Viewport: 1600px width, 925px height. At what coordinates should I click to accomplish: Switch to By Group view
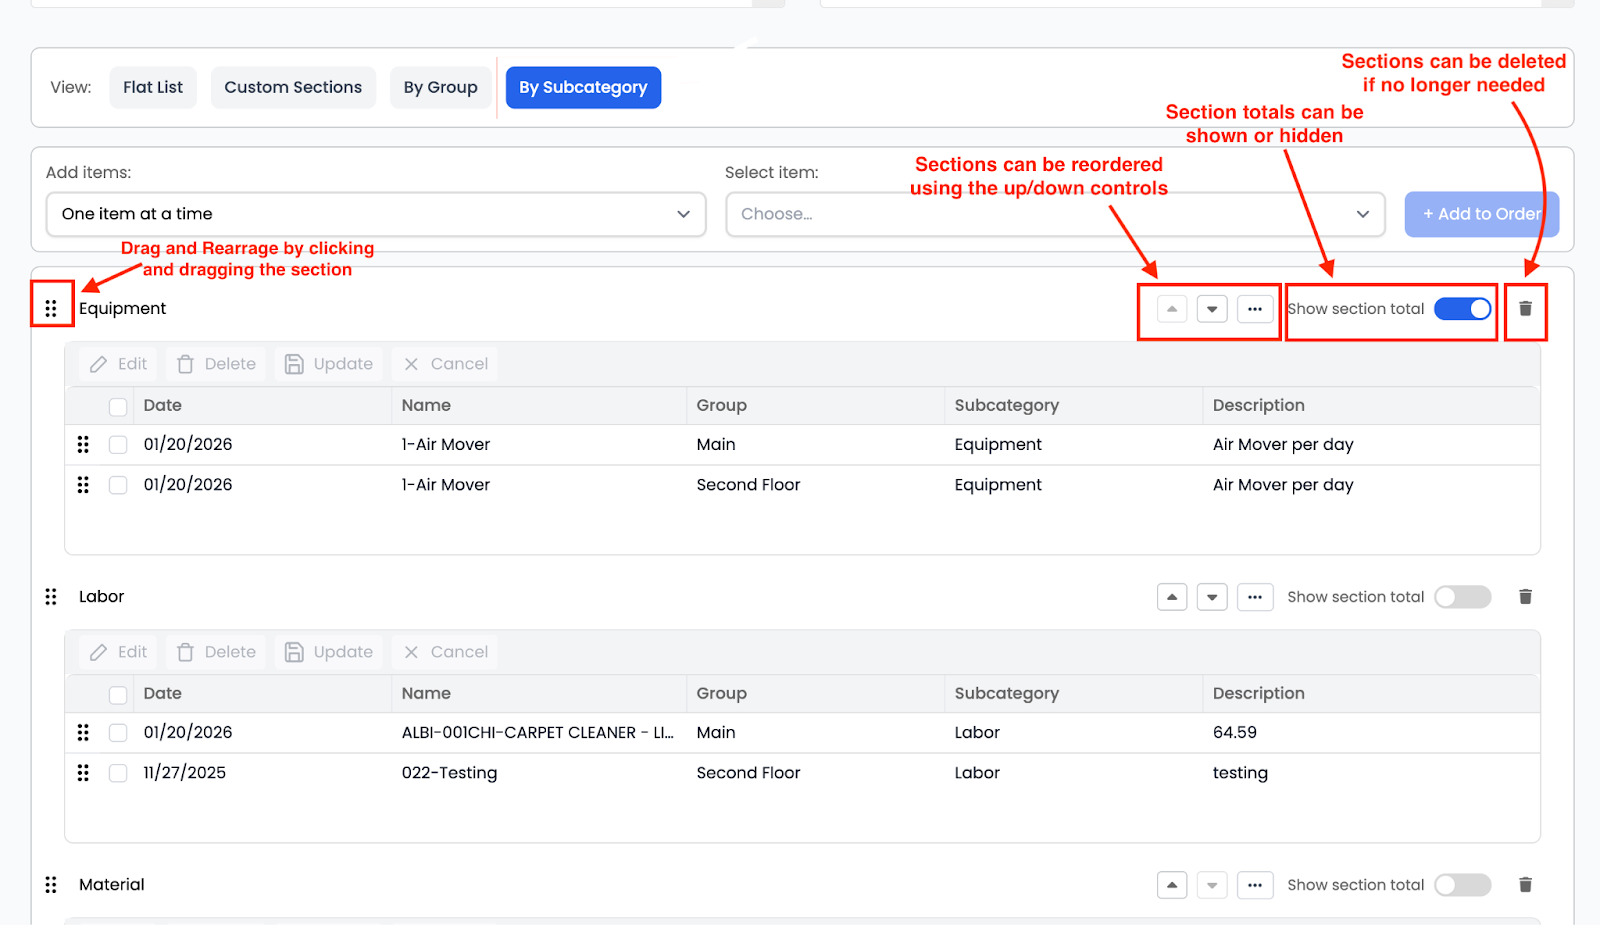[x=440, y=87]
